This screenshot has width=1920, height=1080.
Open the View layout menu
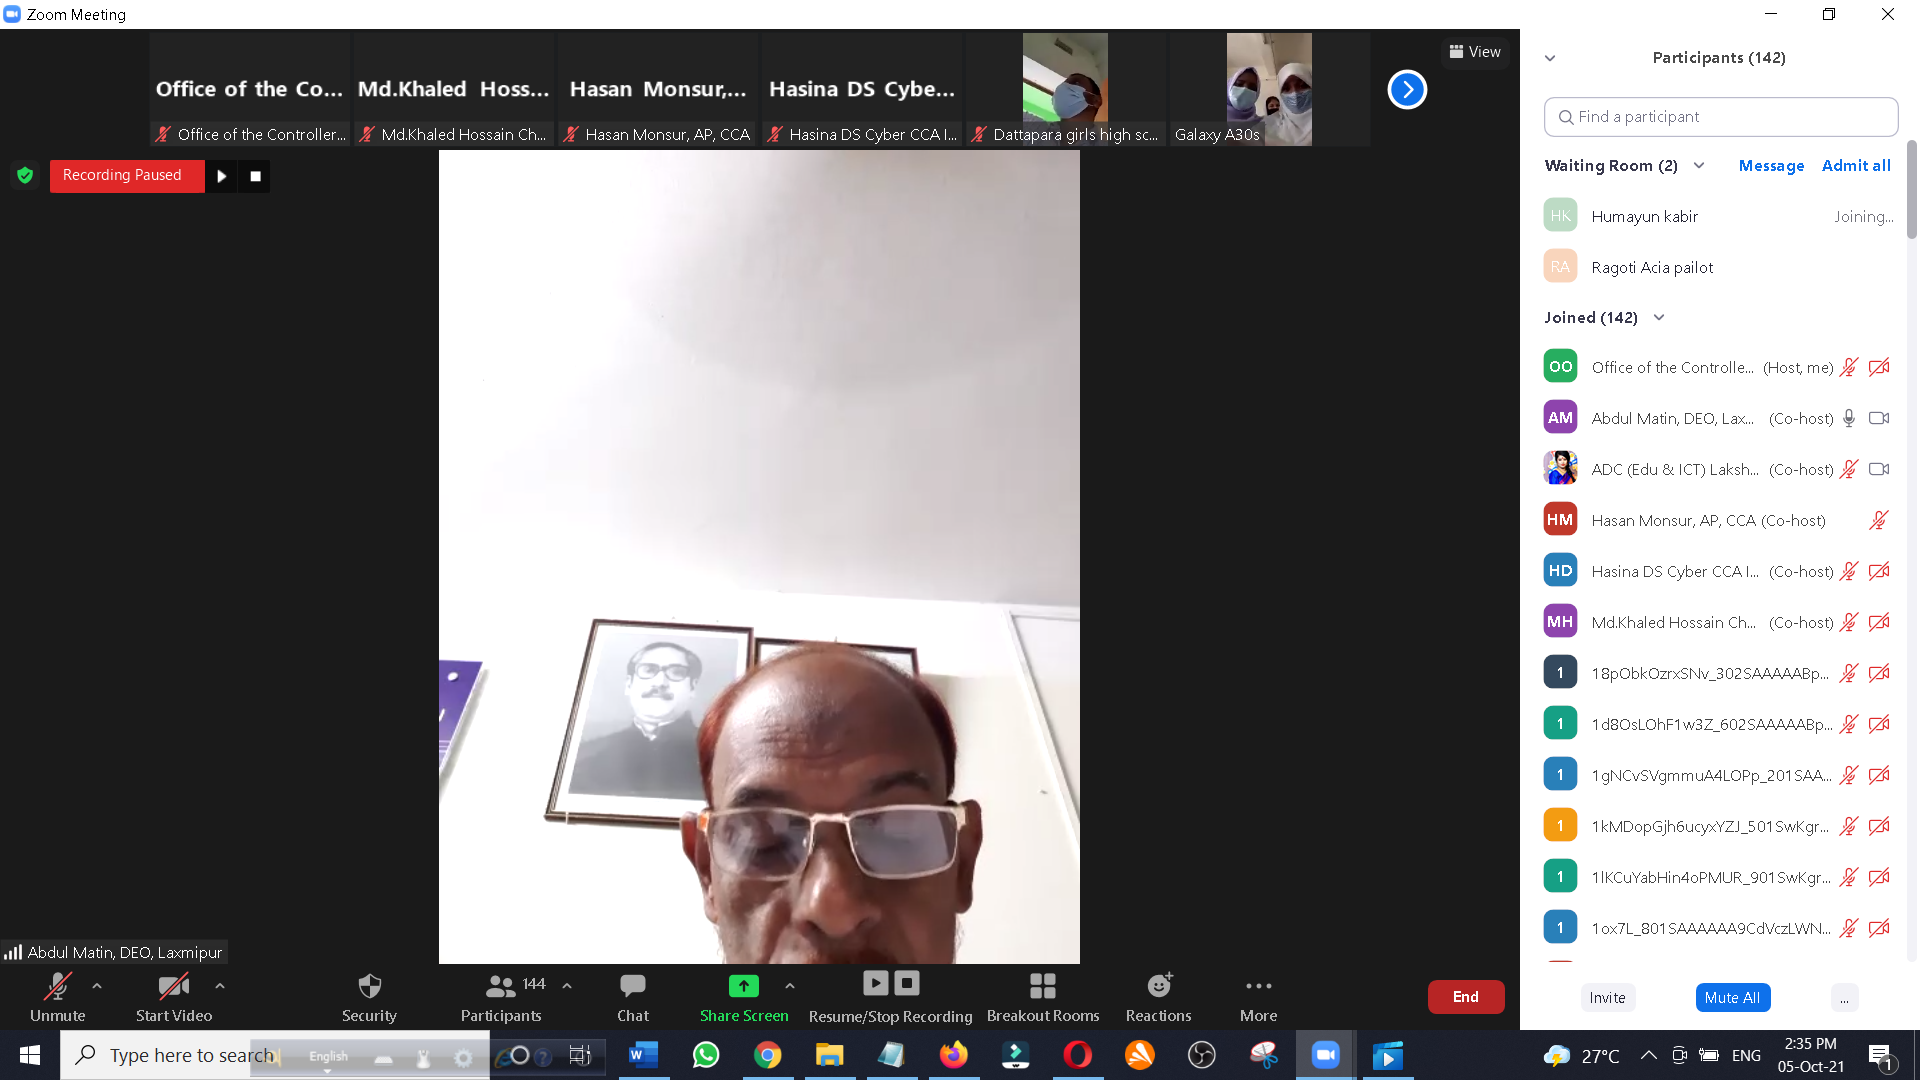tap(1475, 52)
